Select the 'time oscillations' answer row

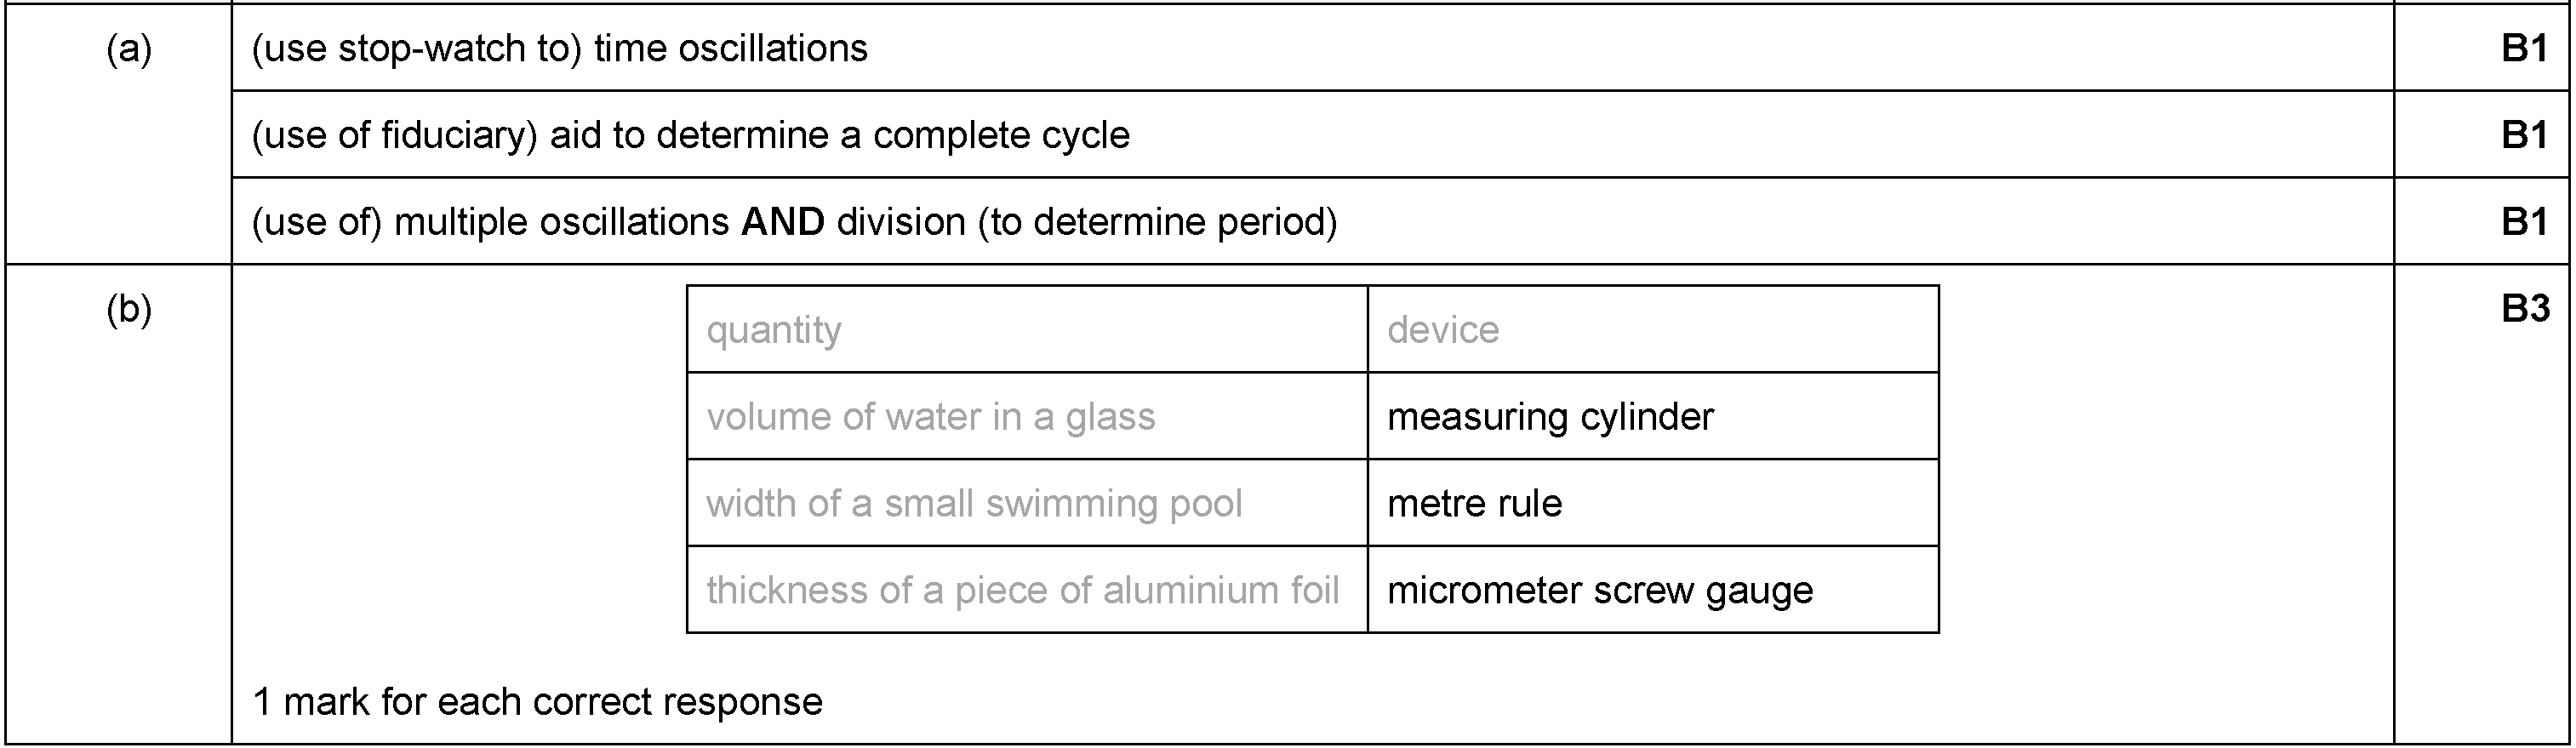pyautogui.click(x=1312, y=48)
